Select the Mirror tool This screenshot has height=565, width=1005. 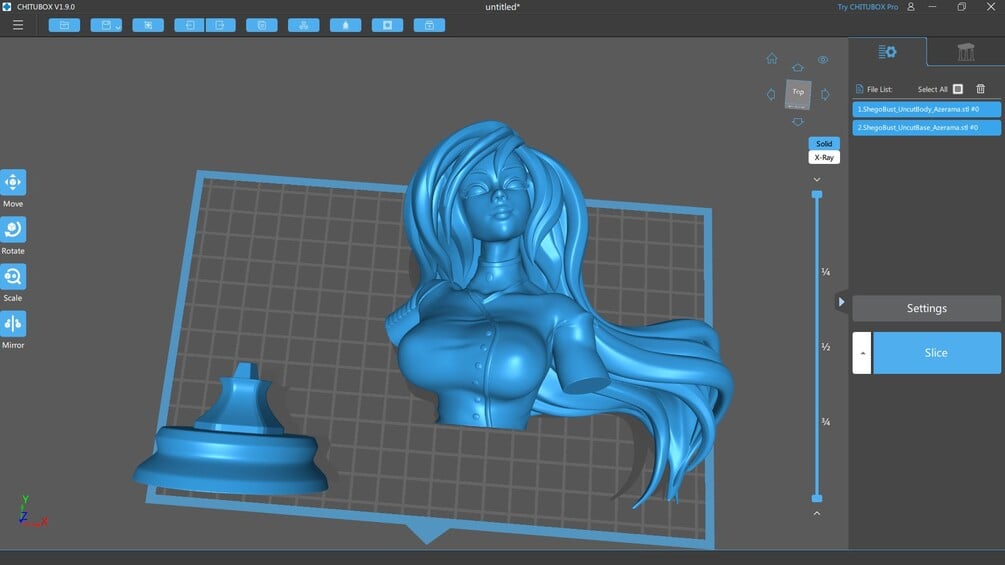[x=13, y=323]
